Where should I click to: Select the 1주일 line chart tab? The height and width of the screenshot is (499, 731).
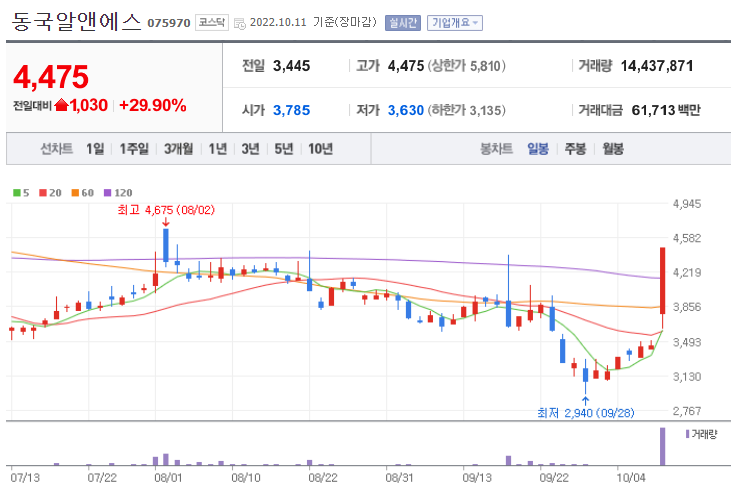(134, 149)
